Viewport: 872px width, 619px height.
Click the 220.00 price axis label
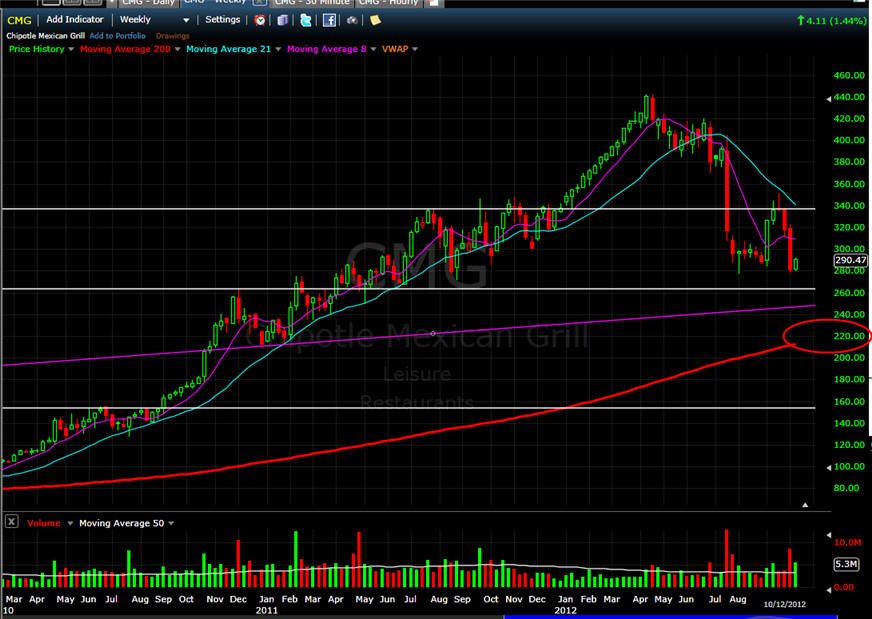point(849,336)
